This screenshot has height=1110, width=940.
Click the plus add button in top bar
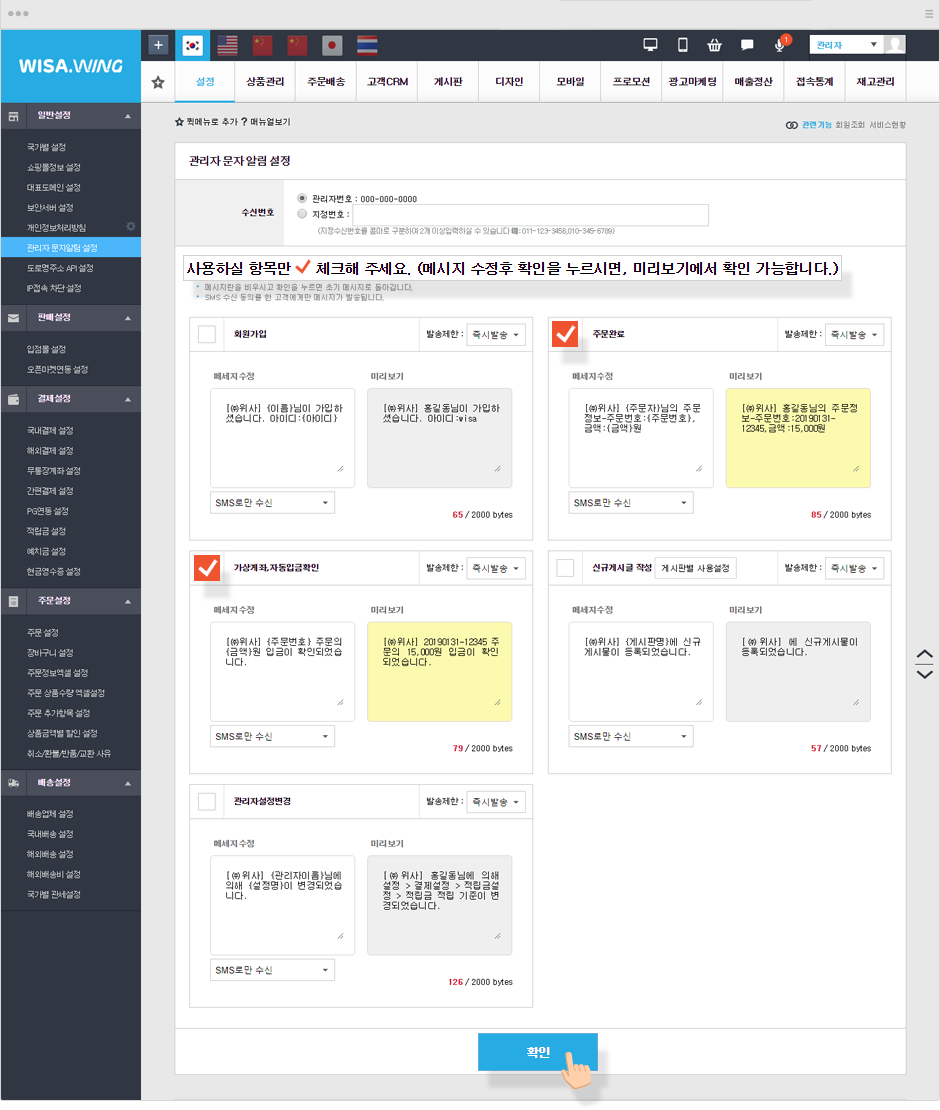tap(158, 45)
